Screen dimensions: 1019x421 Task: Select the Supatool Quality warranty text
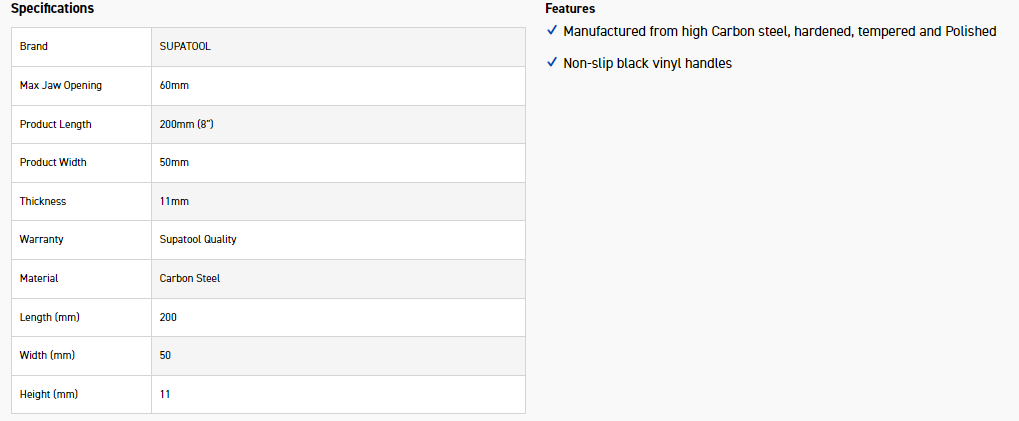tap(198, 240)
